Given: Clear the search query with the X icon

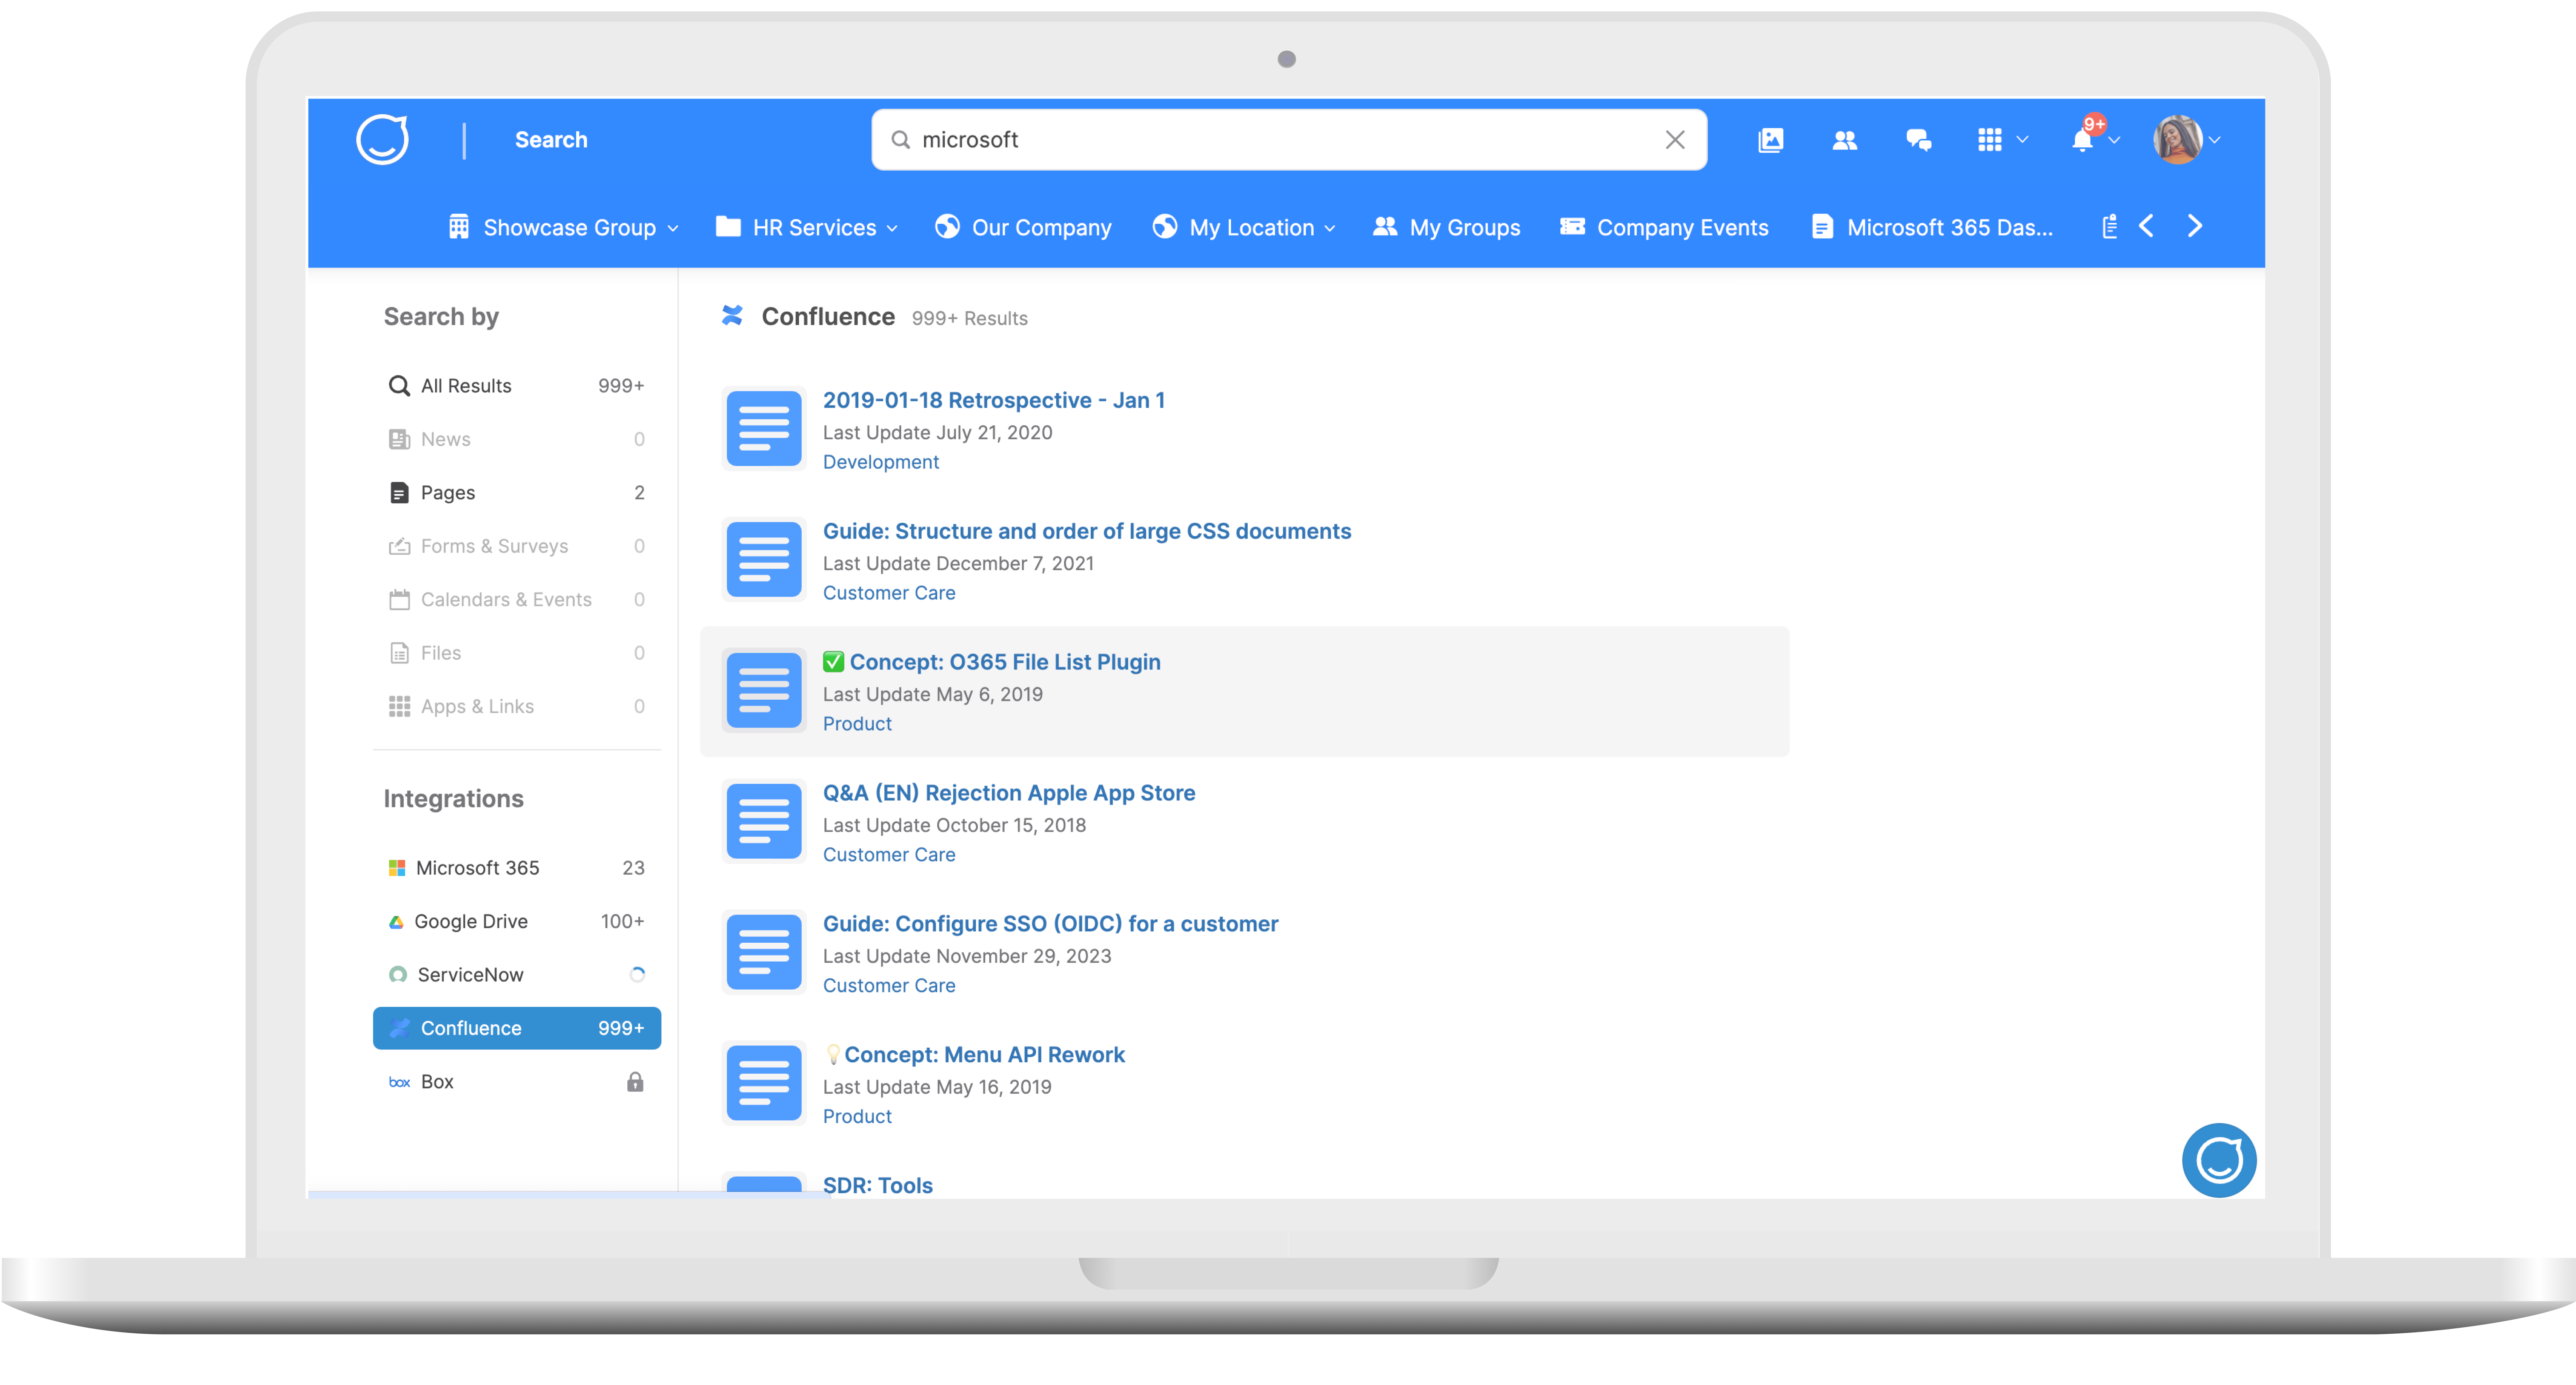Looking at the screenshot, I should pos(1675,140).
